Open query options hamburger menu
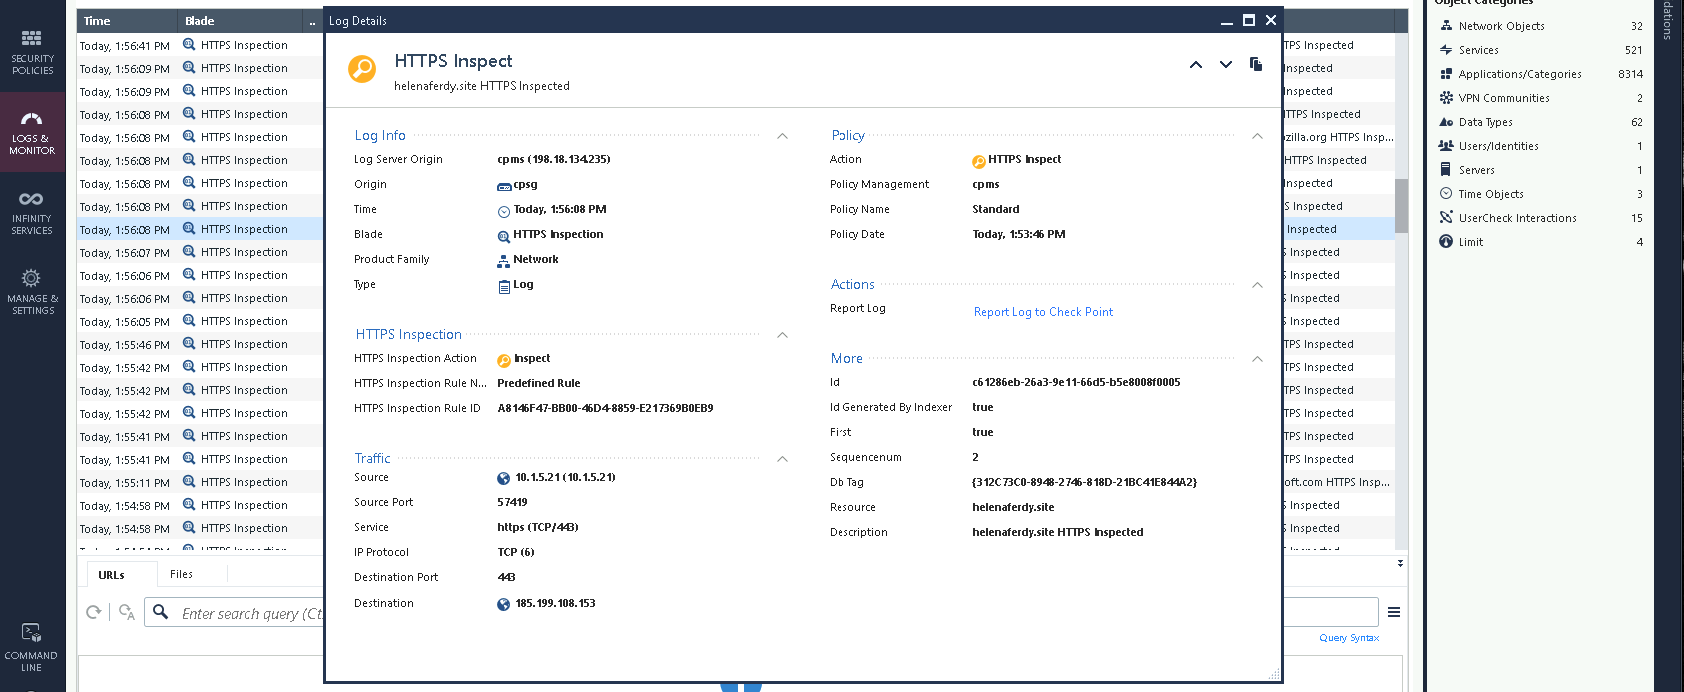Screen dimensions: 1684x692 point(1393,612)
